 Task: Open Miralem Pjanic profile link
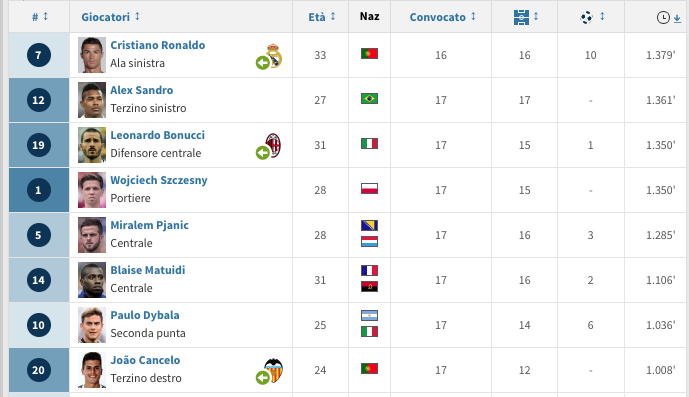pyautogui.click(x=149, y=225)
